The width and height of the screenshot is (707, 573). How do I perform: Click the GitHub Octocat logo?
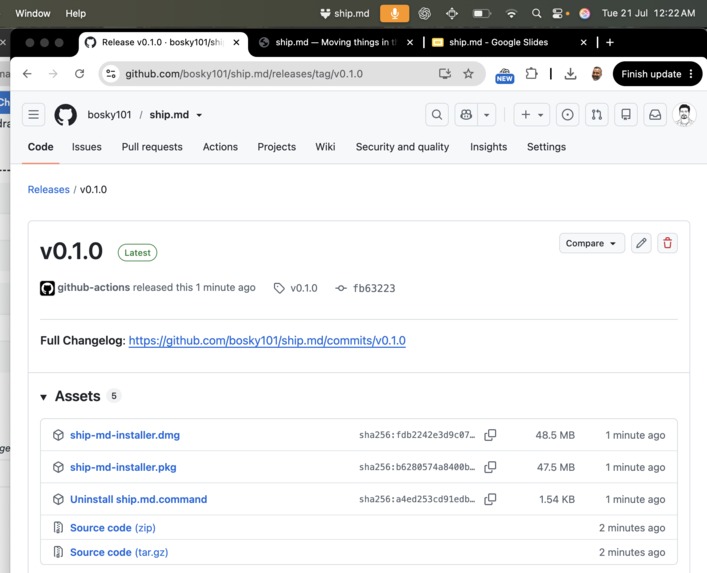pyautogui.click(x=66, y=115)
